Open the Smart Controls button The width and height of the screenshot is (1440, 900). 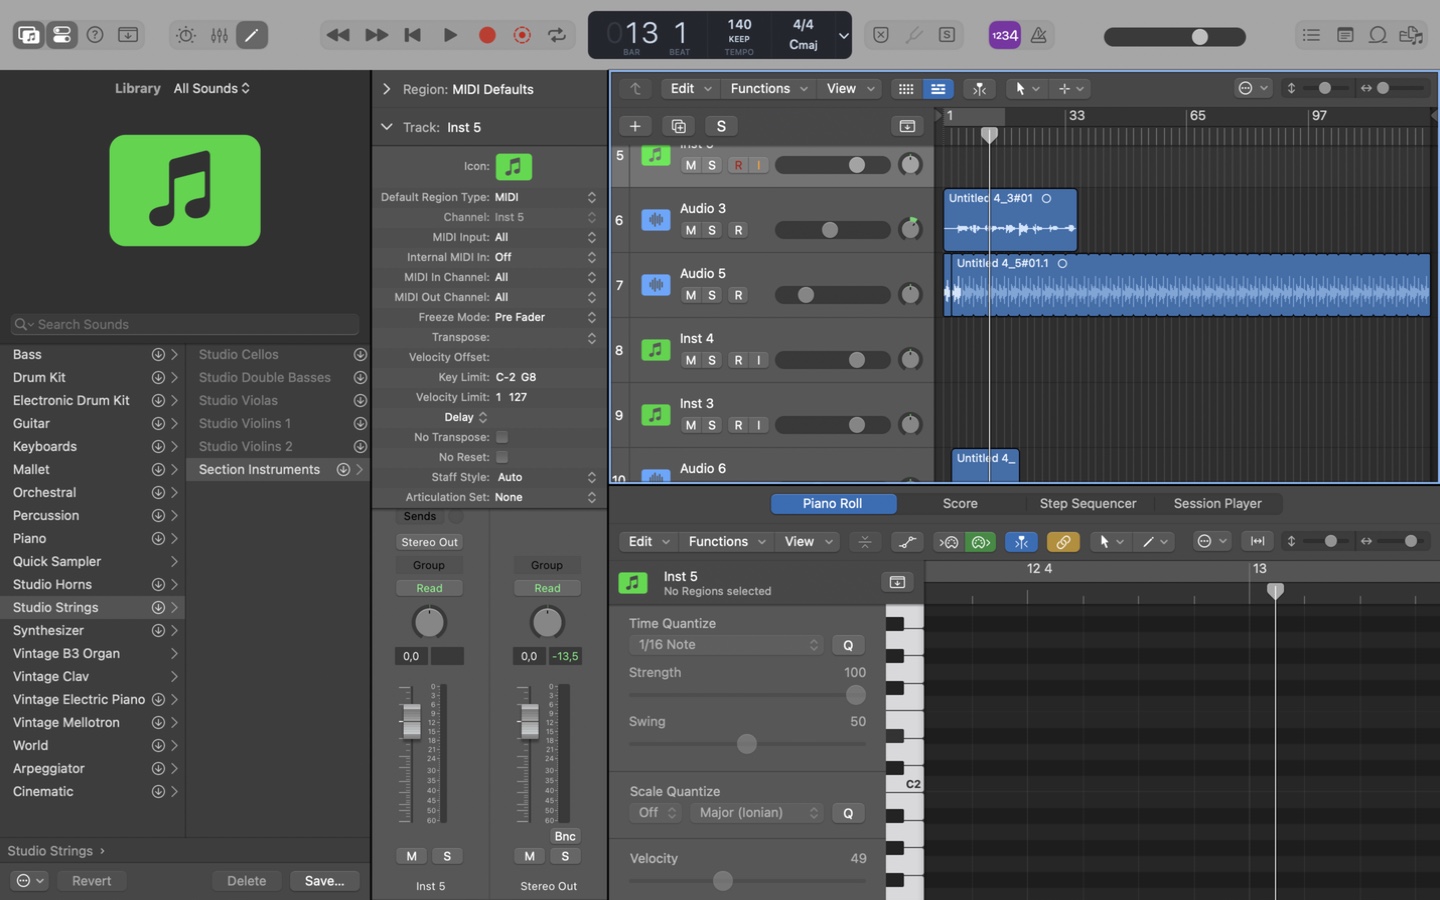click(x=186, y=35)
